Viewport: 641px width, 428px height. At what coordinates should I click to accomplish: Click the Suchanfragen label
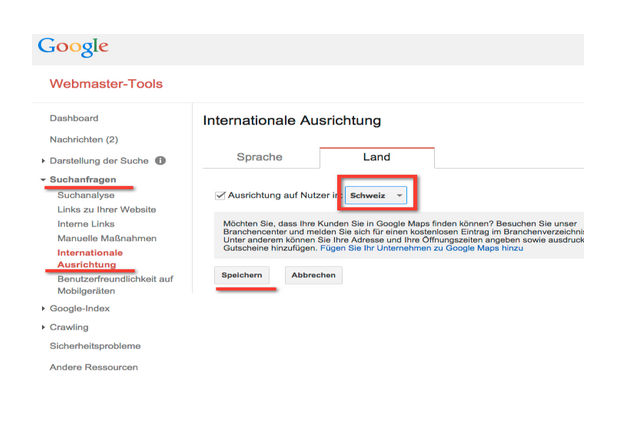(83, 179)
